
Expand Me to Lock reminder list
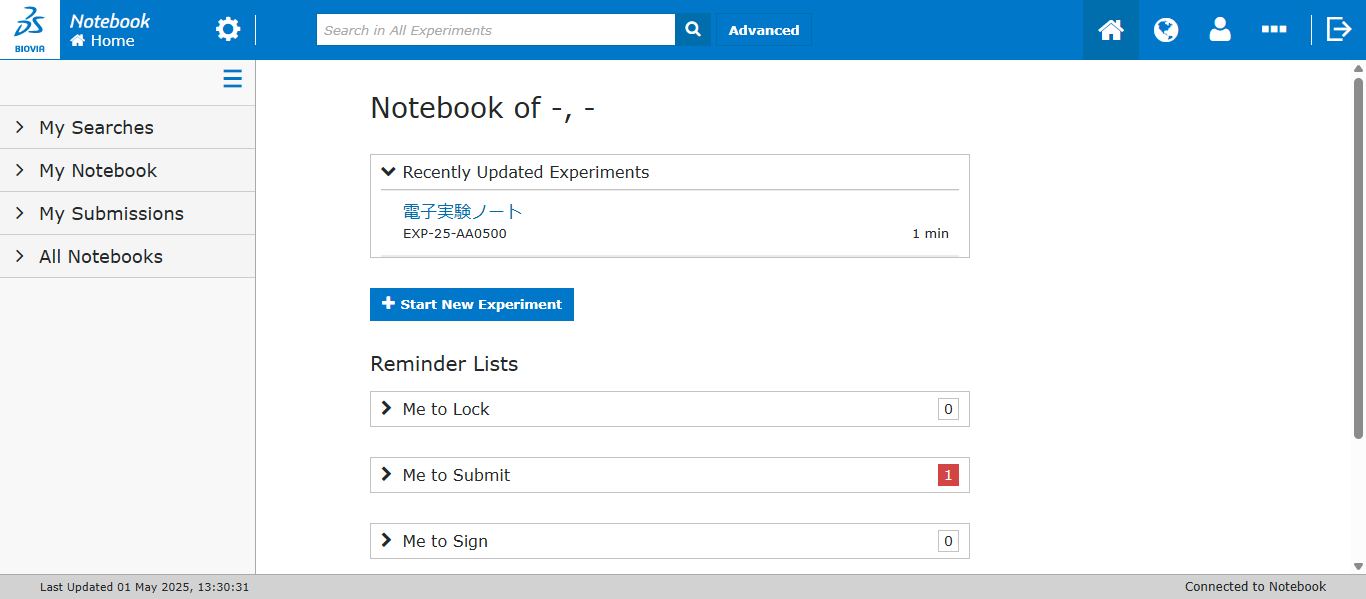click(669, 409)
